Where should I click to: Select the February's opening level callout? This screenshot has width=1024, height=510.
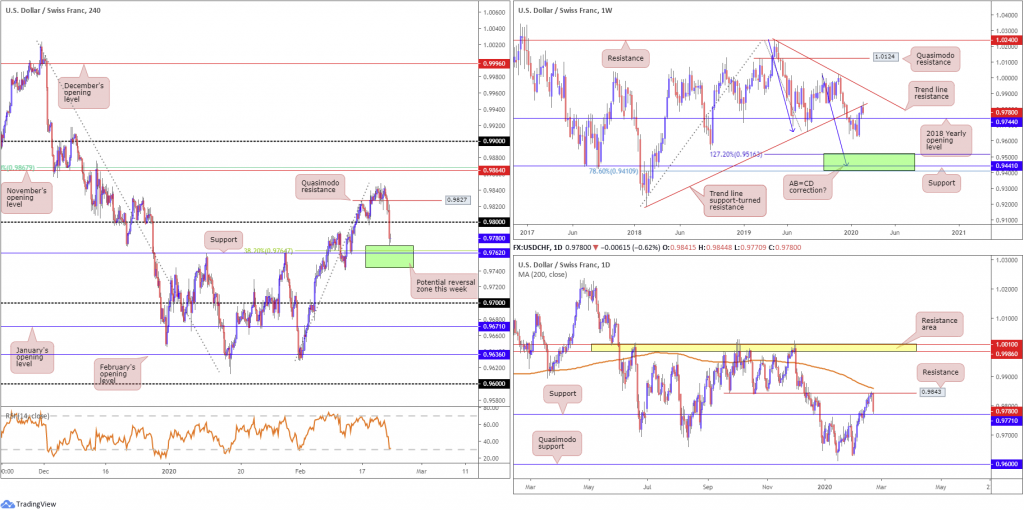116,376
